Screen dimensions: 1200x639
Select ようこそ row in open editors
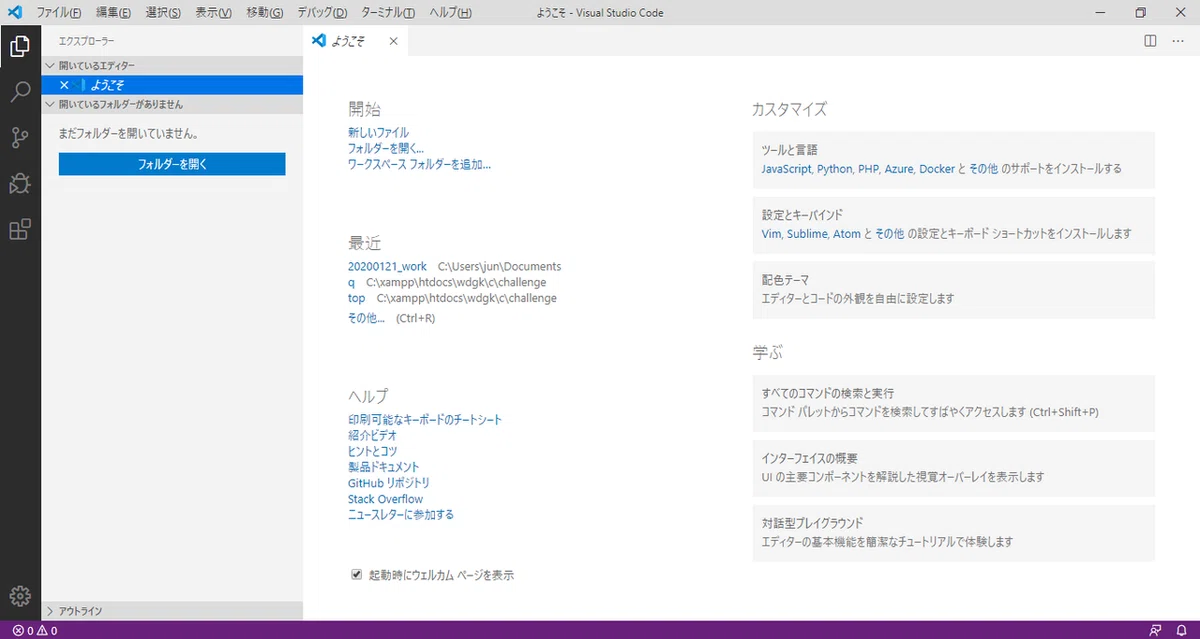pyautogui.click(x=172, y=85)
